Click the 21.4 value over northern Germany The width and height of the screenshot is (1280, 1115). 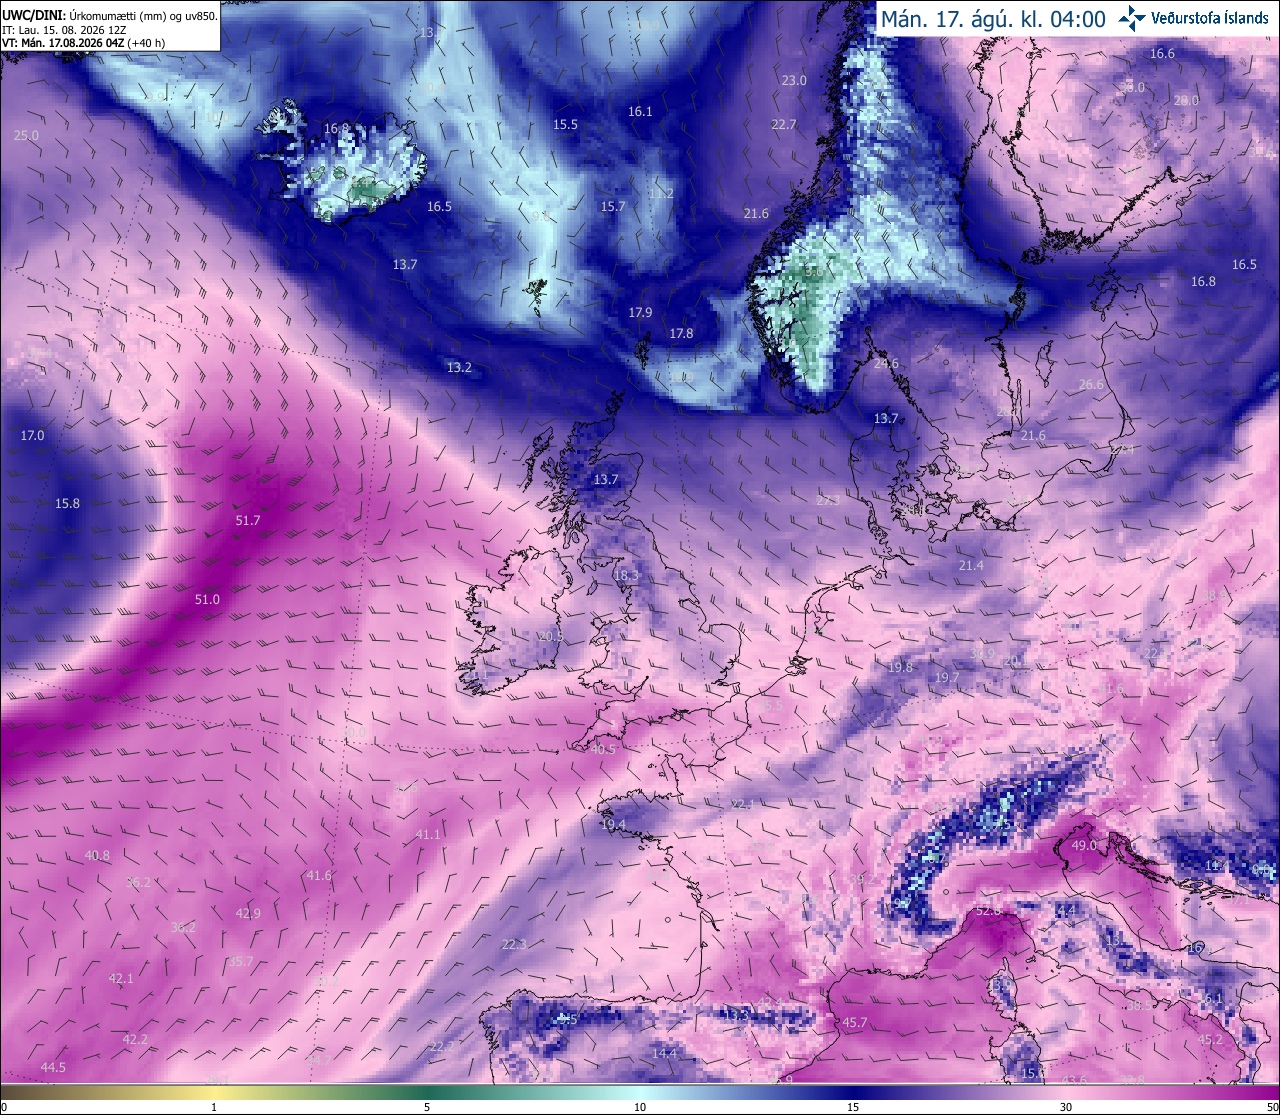[971, 565]
